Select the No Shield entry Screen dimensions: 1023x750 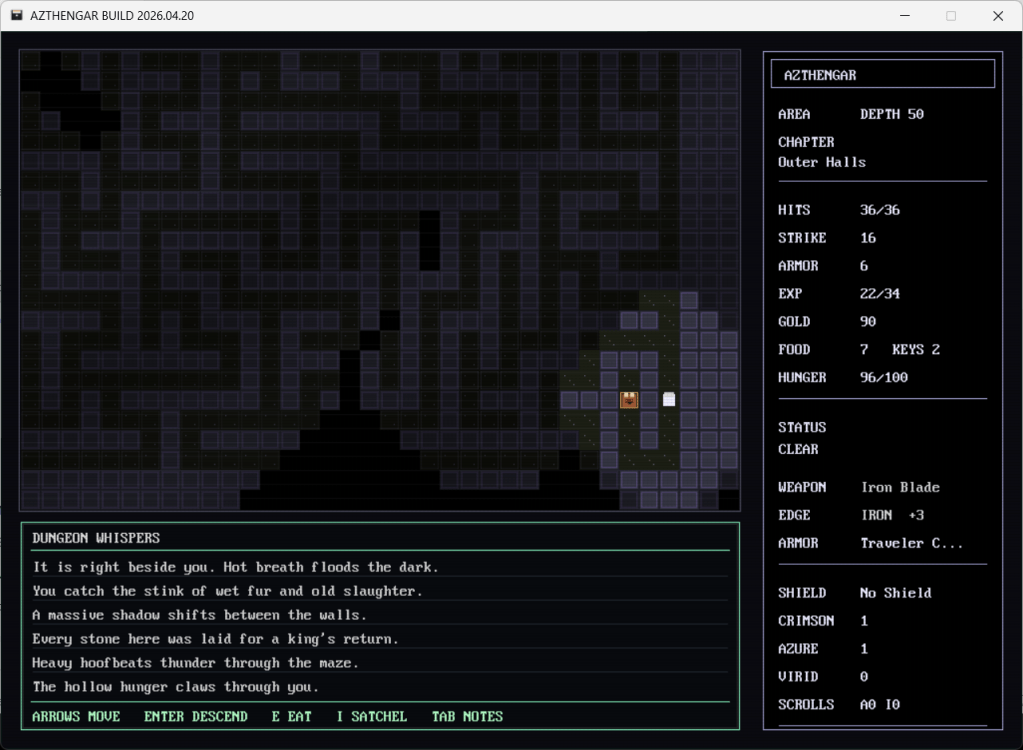[895, 592]
